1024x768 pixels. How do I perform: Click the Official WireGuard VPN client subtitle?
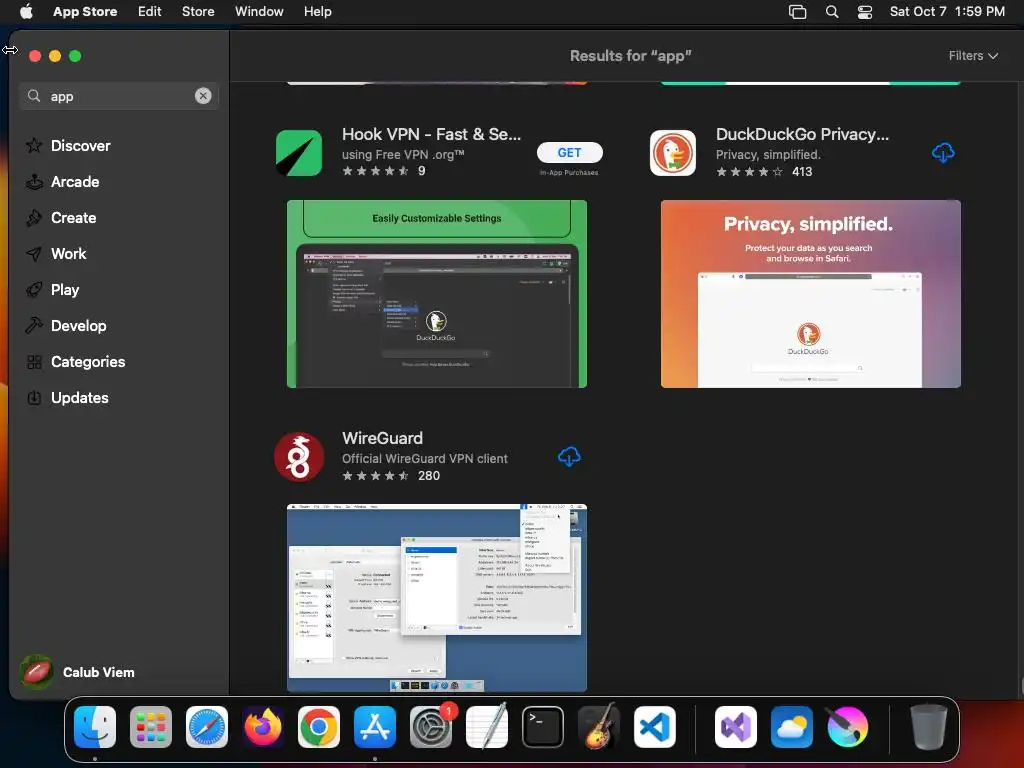click(x=424, y=458)
